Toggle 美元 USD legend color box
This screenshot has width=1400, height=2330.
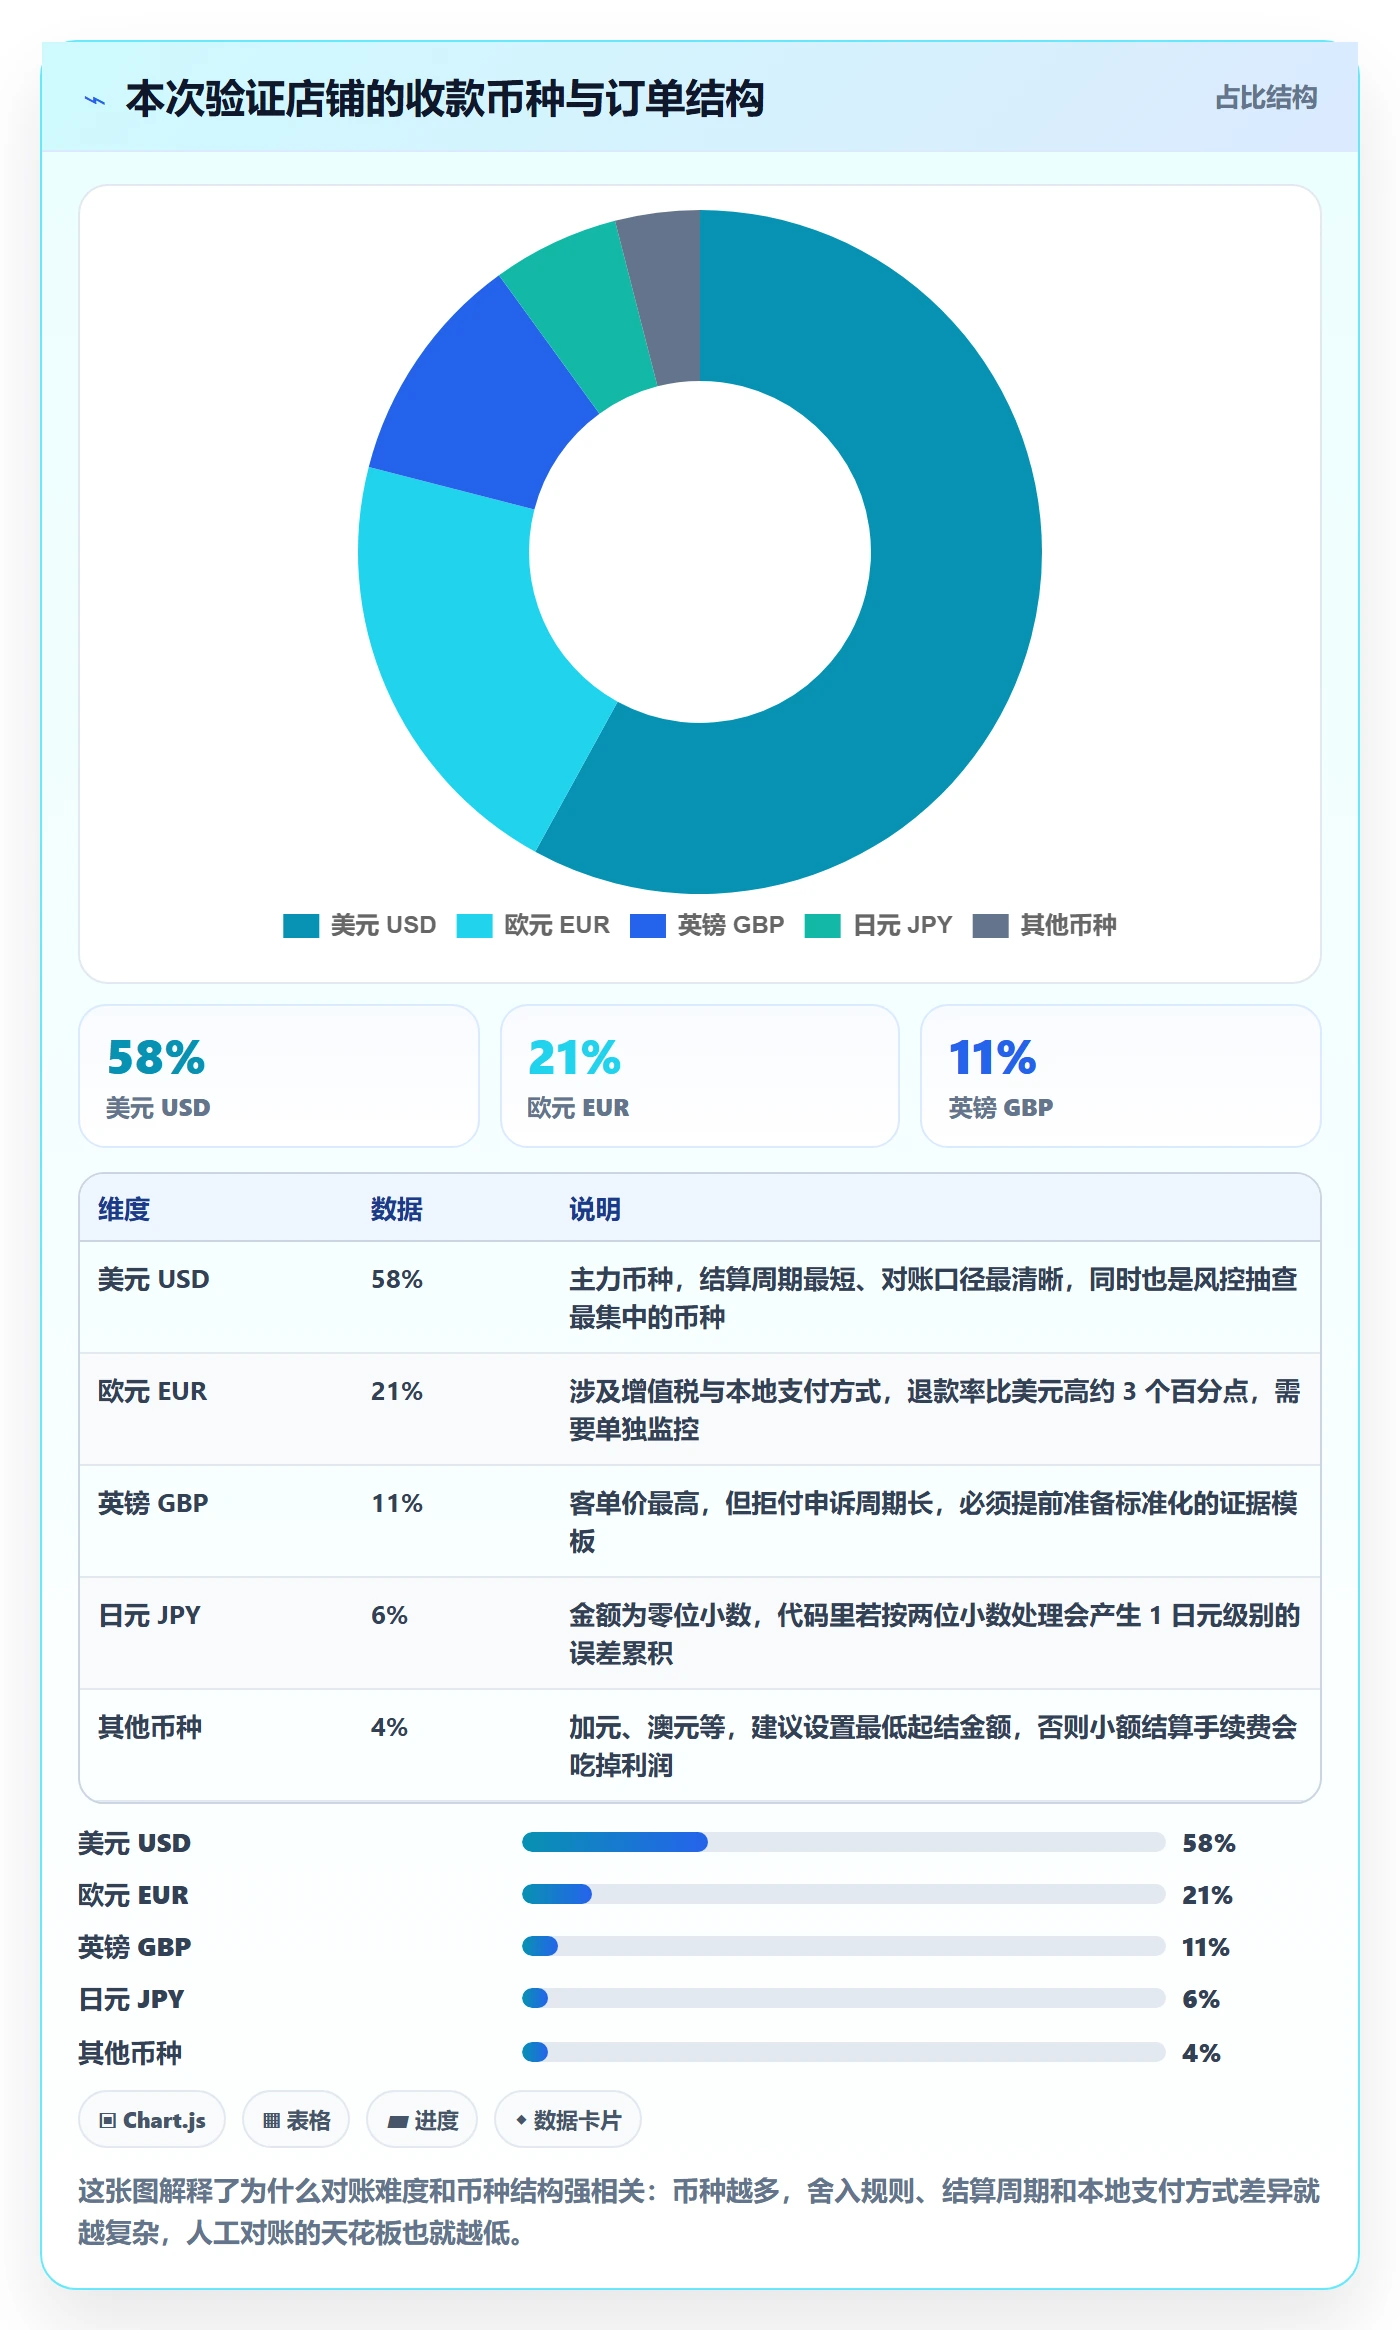tap(301, 925)
